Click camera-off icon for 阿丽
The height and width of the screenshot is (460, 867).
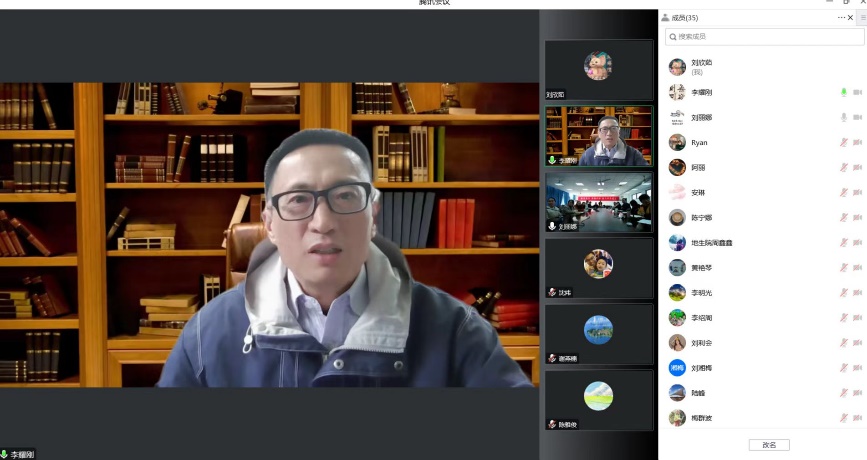(857, 167)
